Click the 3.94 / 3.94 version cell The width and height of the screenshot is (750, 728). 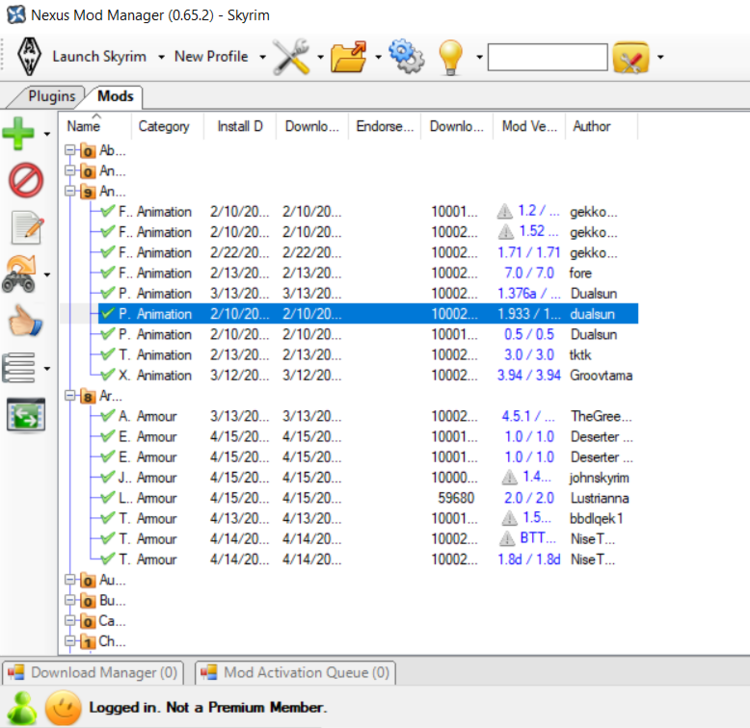[x=529, y=375]
